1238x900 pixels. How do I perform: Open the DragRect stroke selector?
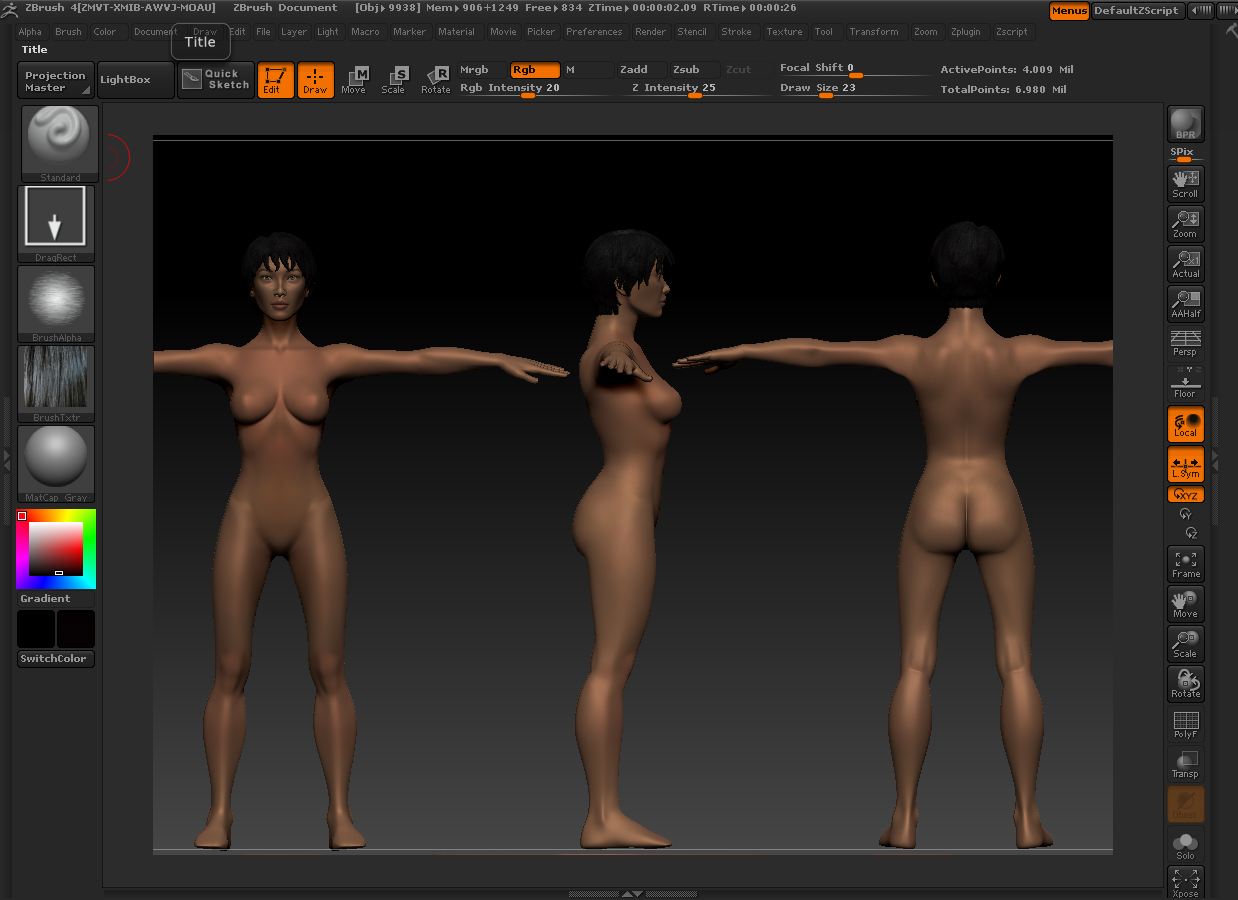[56, 224]
